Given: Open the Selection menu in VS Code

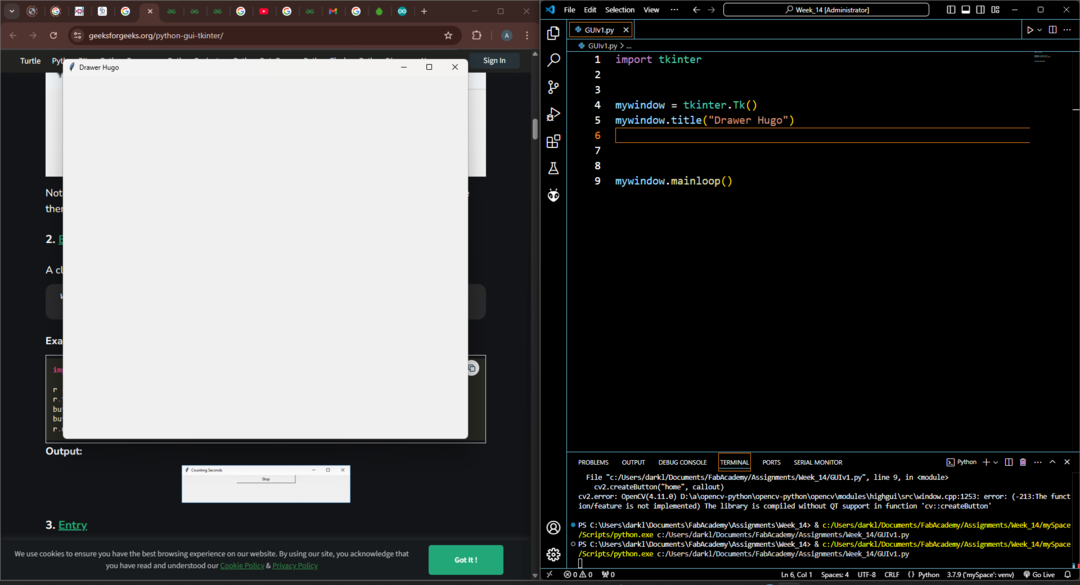Looking at the screenshot, I should pos(620,10).
